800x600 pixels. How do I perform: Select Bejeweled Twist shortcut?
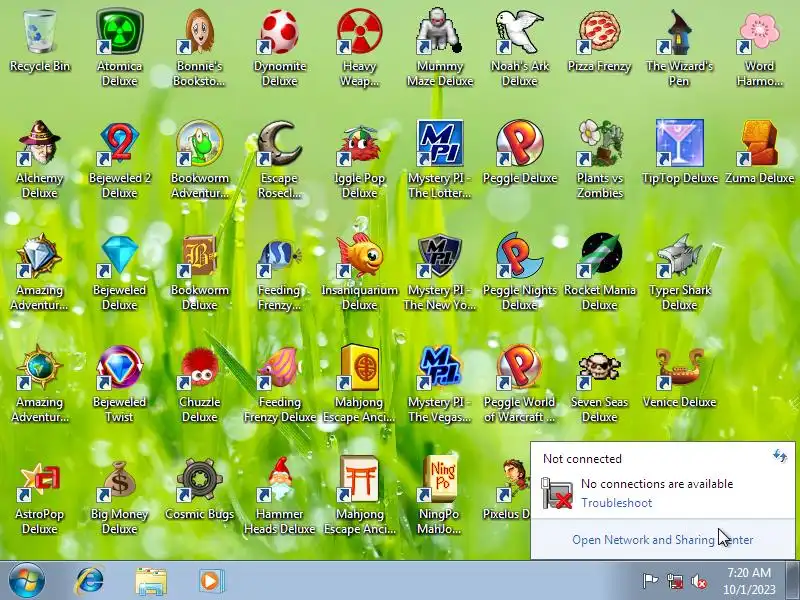[x=119, y=367]
